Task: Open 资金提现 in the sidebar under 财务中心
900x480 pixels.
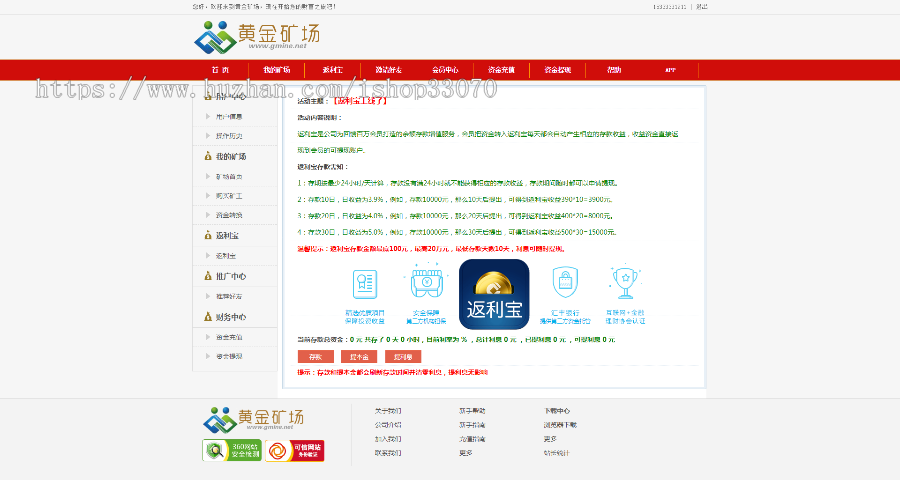Action: coord(229,357)
